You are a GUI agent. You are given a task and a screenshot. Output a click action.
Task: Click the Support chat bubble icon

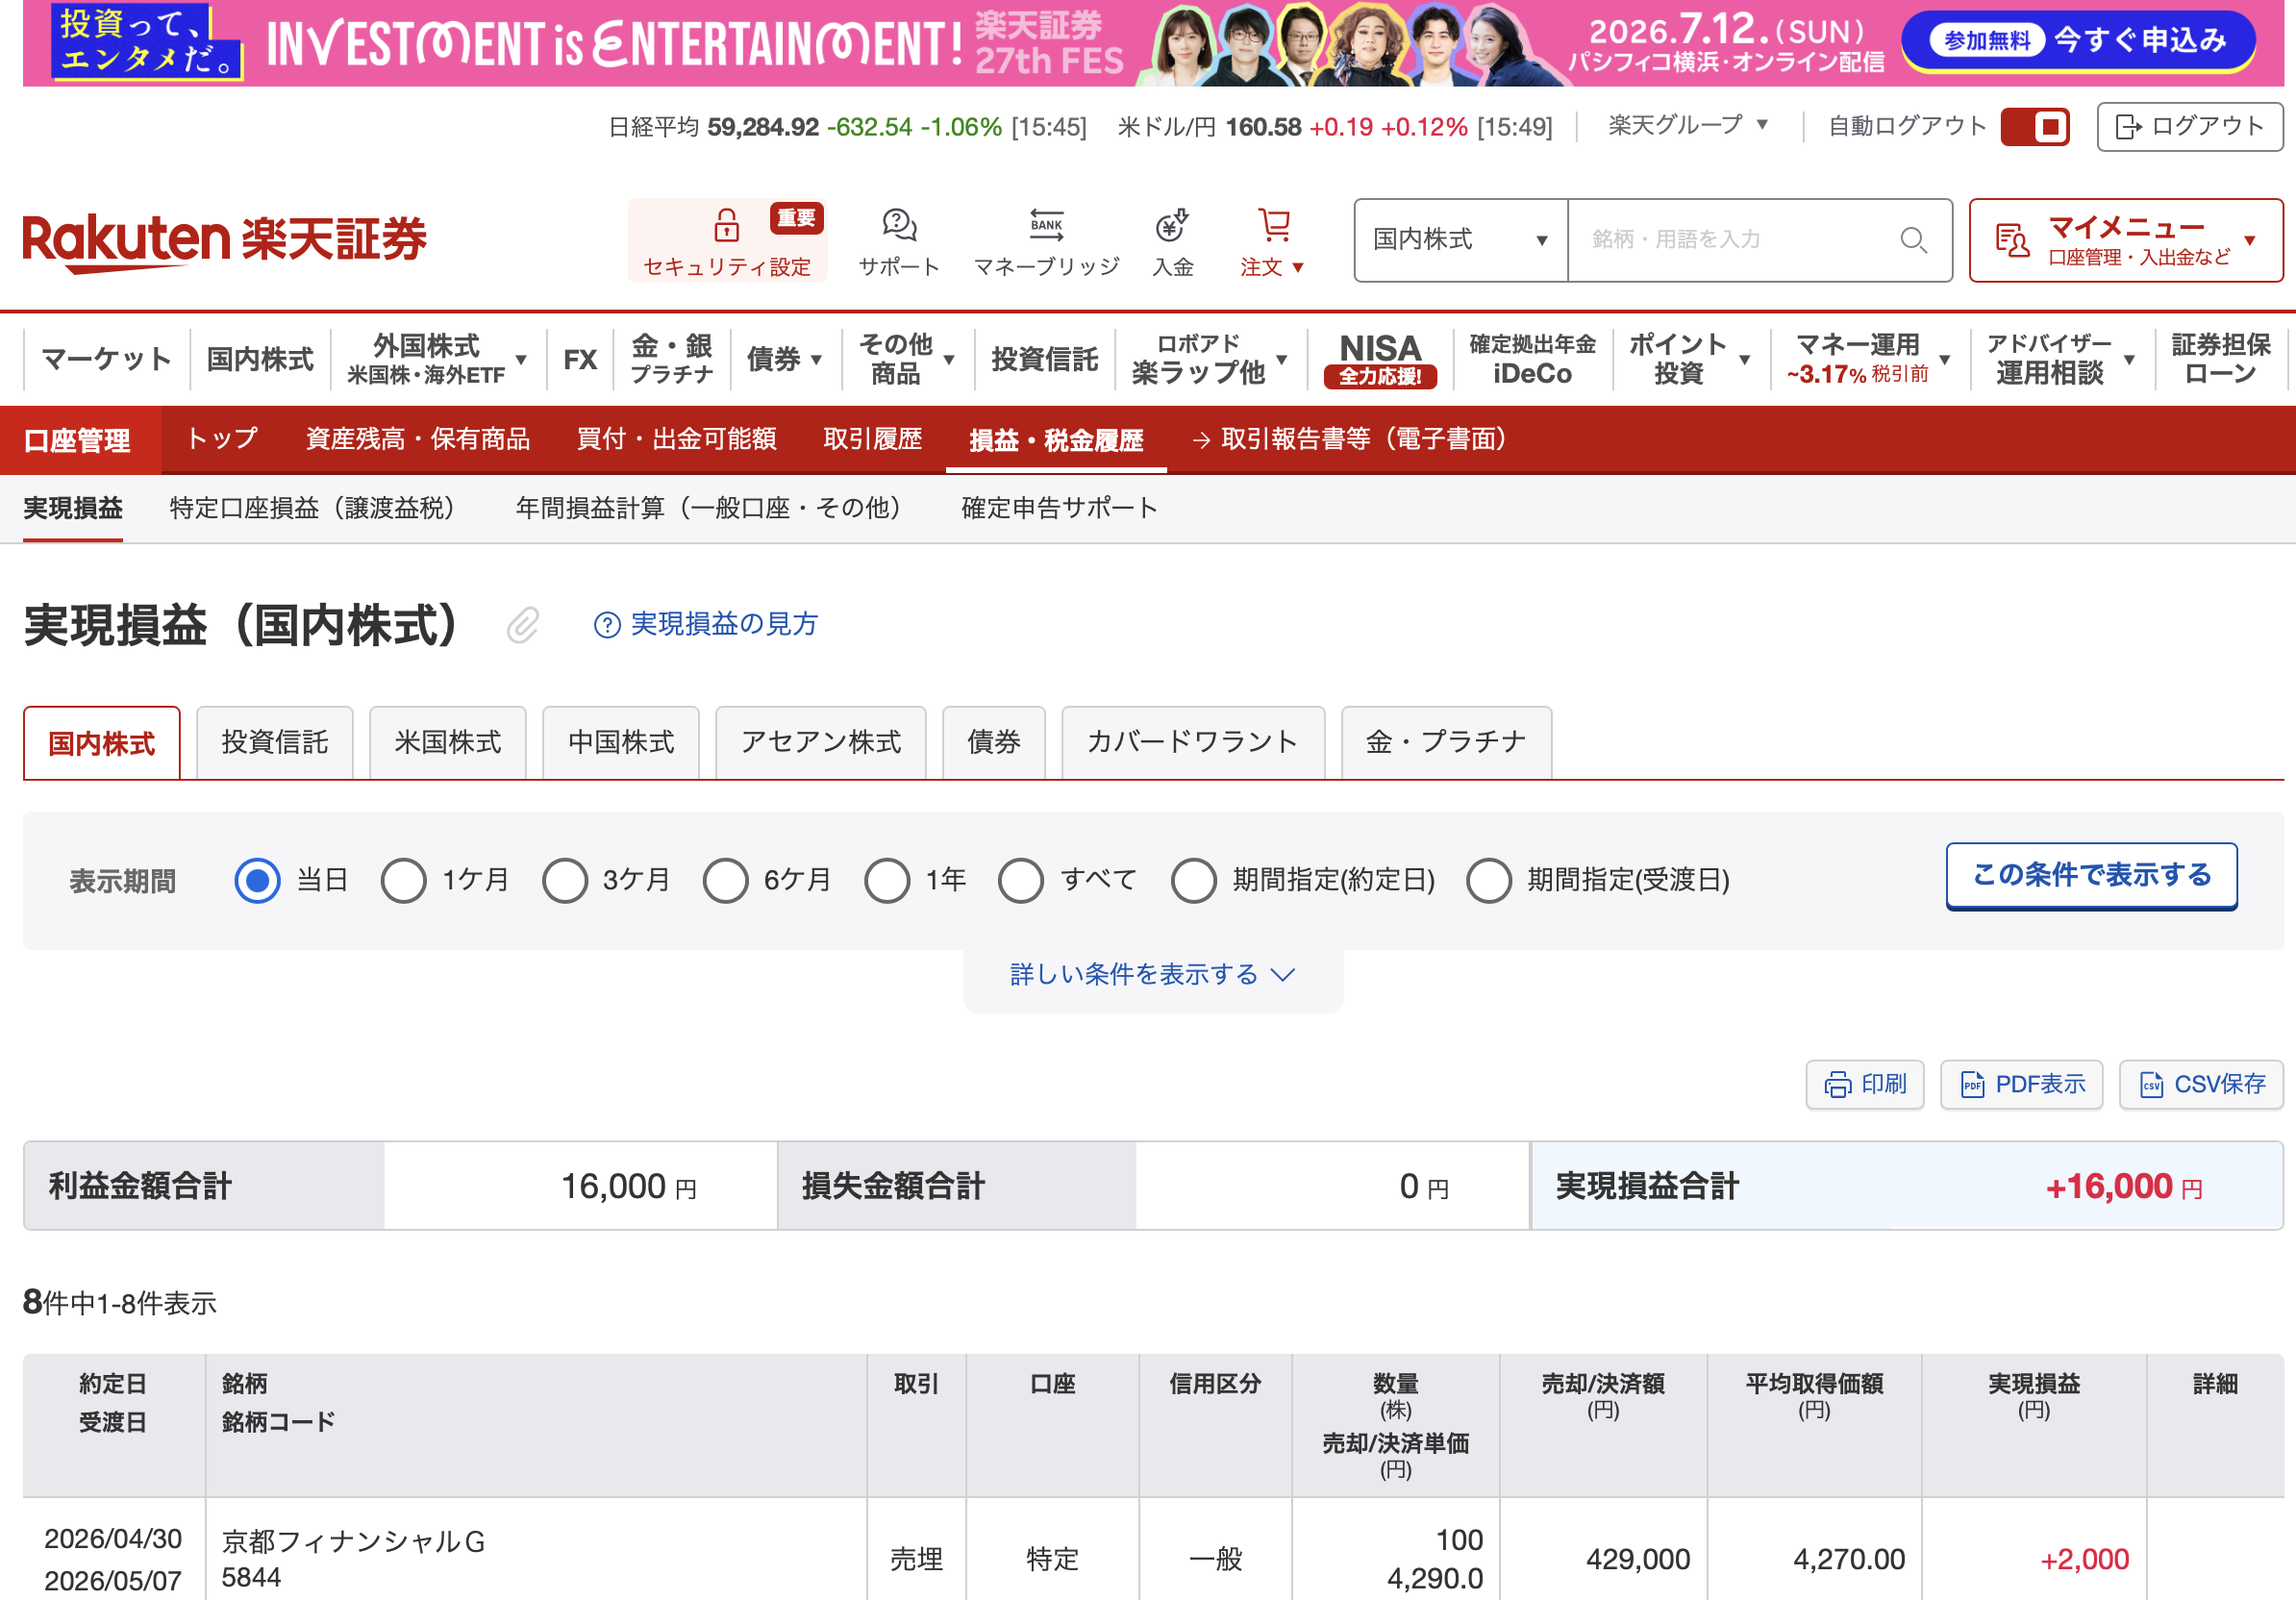[x=899, y=225]
